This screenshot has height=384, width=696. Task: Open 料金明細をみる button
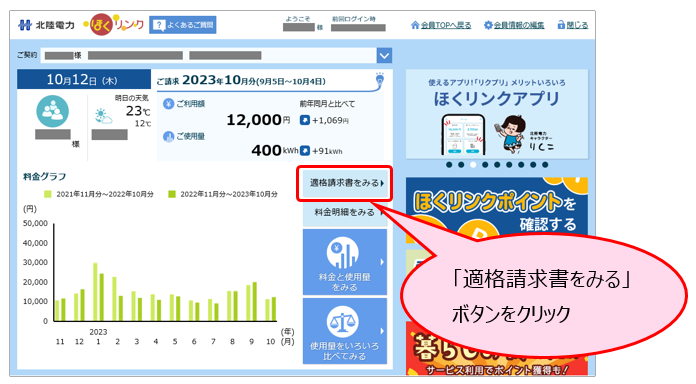pos(345,213)
